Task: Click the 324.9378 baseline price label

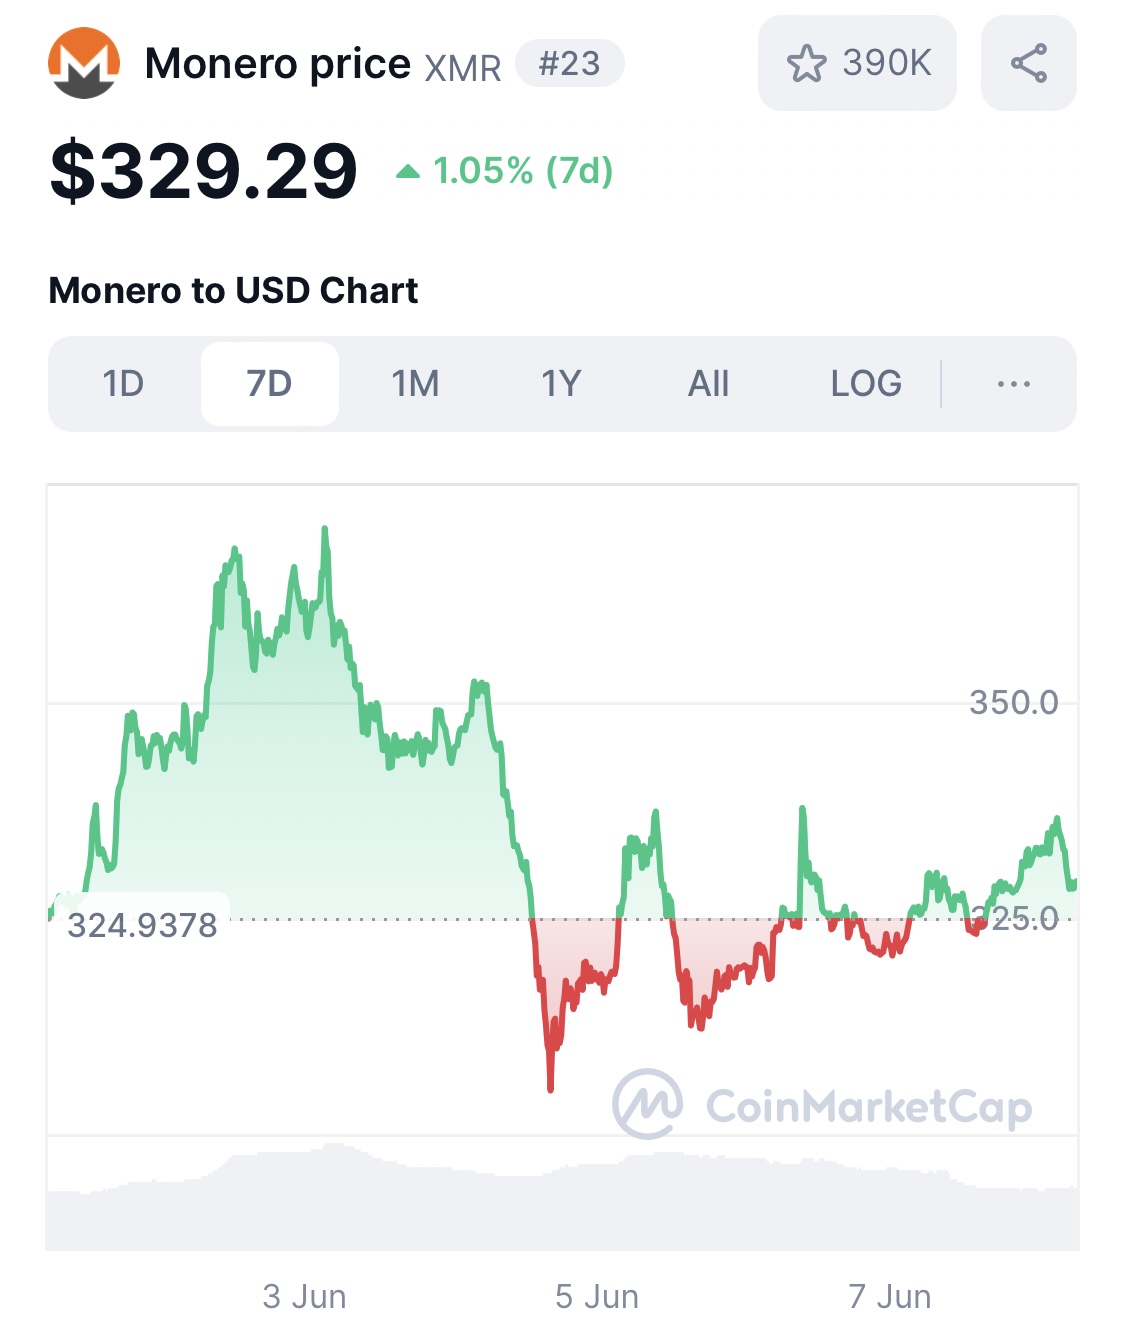Action: pyautogui.click(x=142, y=925)
